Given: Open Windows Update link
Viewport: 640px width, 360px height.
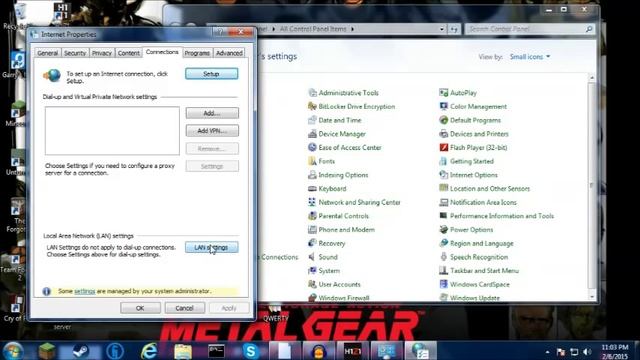Looking at the screenshot, I should 475,298.
